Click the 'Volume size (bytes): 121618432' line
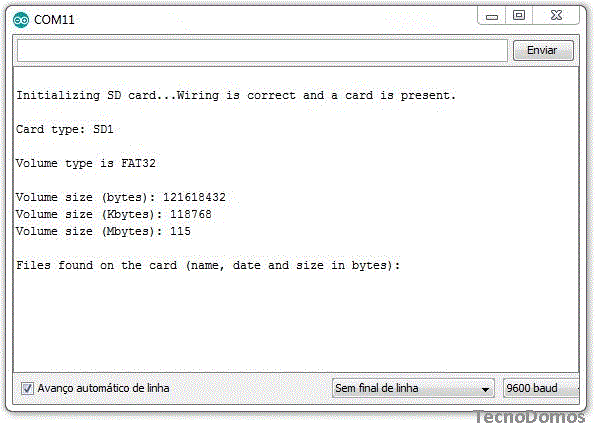This screenshot has height=423, width=595. point(121,197)
